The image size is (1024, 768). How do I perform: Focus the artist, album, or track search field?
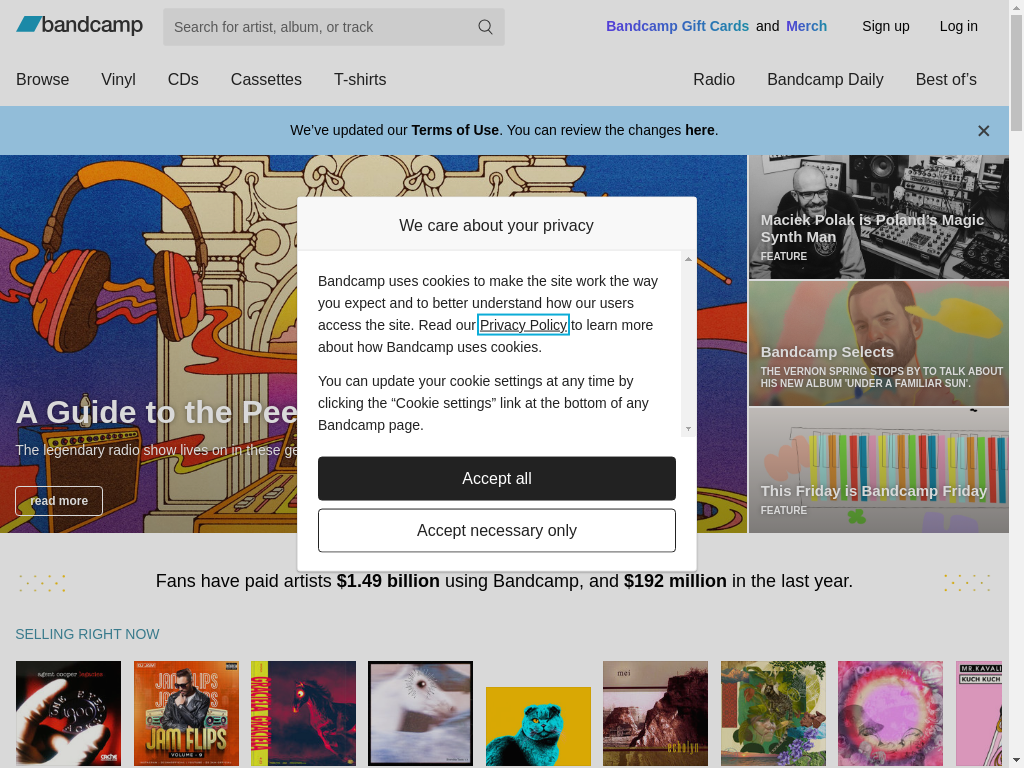click(x=334, y=27)
